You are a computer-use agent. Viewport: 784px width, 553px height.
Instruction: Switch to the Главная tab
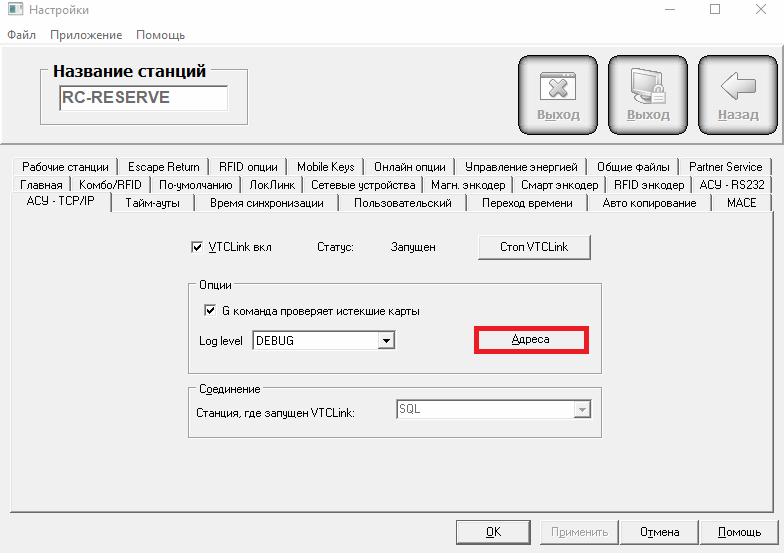[x=41, y=185]
